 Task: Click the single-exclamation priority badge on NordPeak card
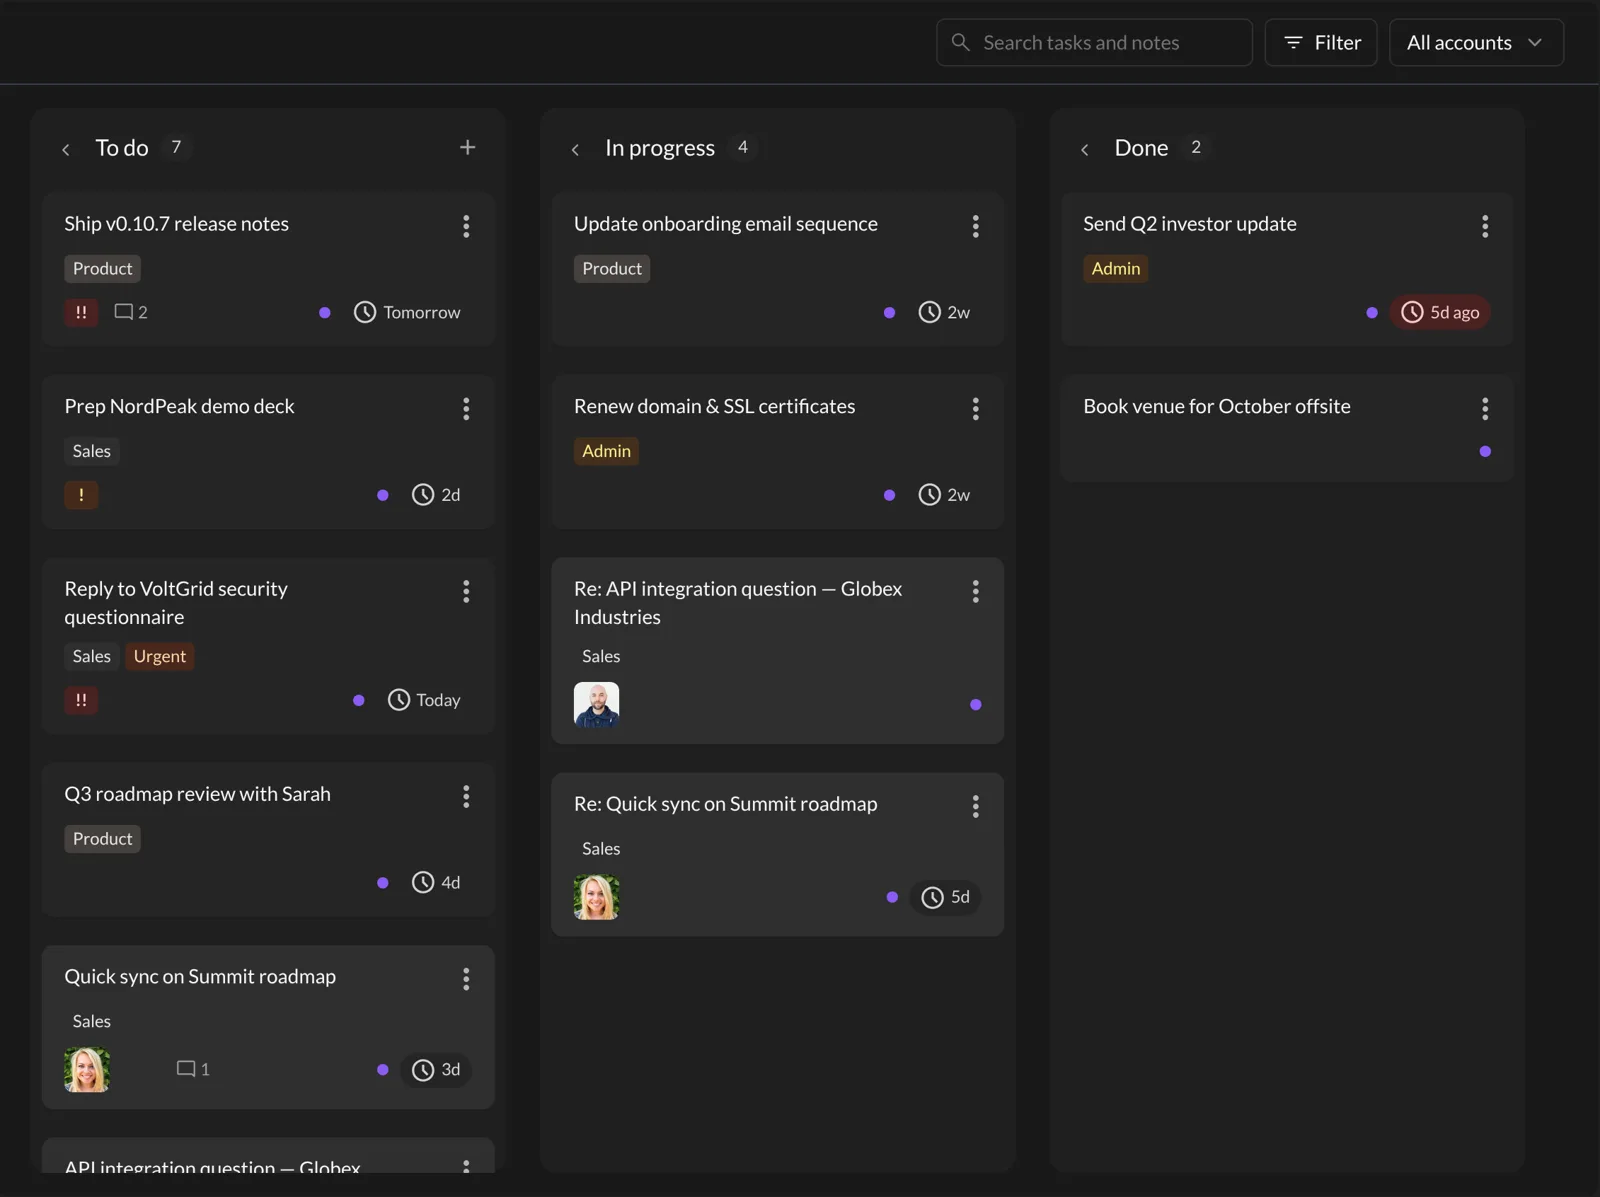(x=81, y=495)
